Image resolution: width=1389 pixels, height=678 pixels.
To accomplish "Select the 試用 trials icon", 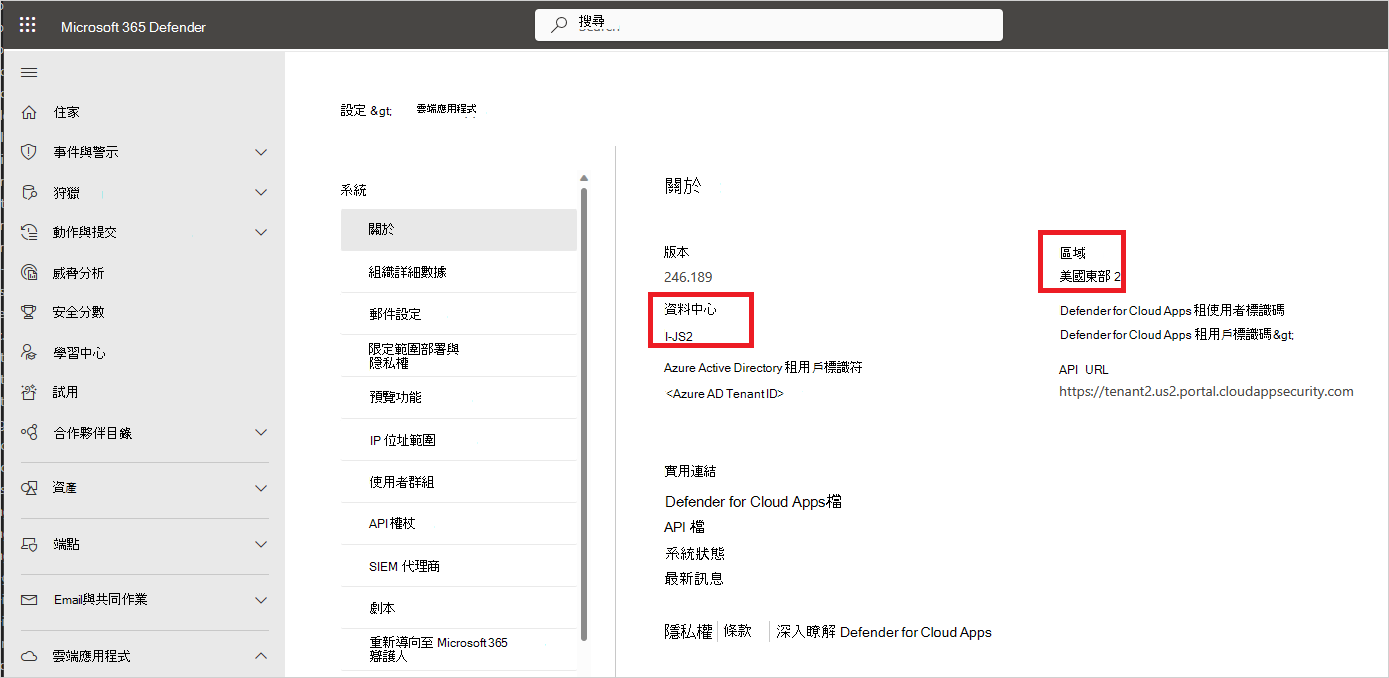I will pyautogui.click(x=29, y=391).
